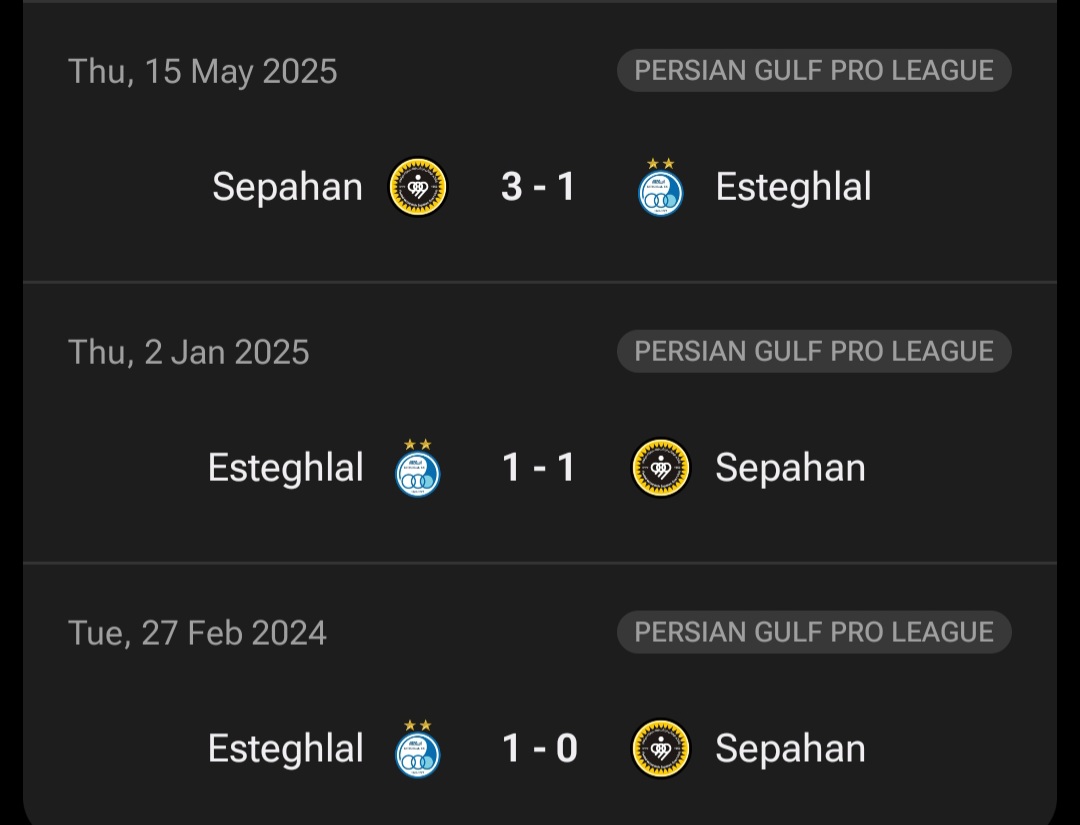Image resolution: width=1080 pixels, height=825 pixels.
Task: Click Sepahan team name in 15 May 2025 match
Action: point(287,187)
